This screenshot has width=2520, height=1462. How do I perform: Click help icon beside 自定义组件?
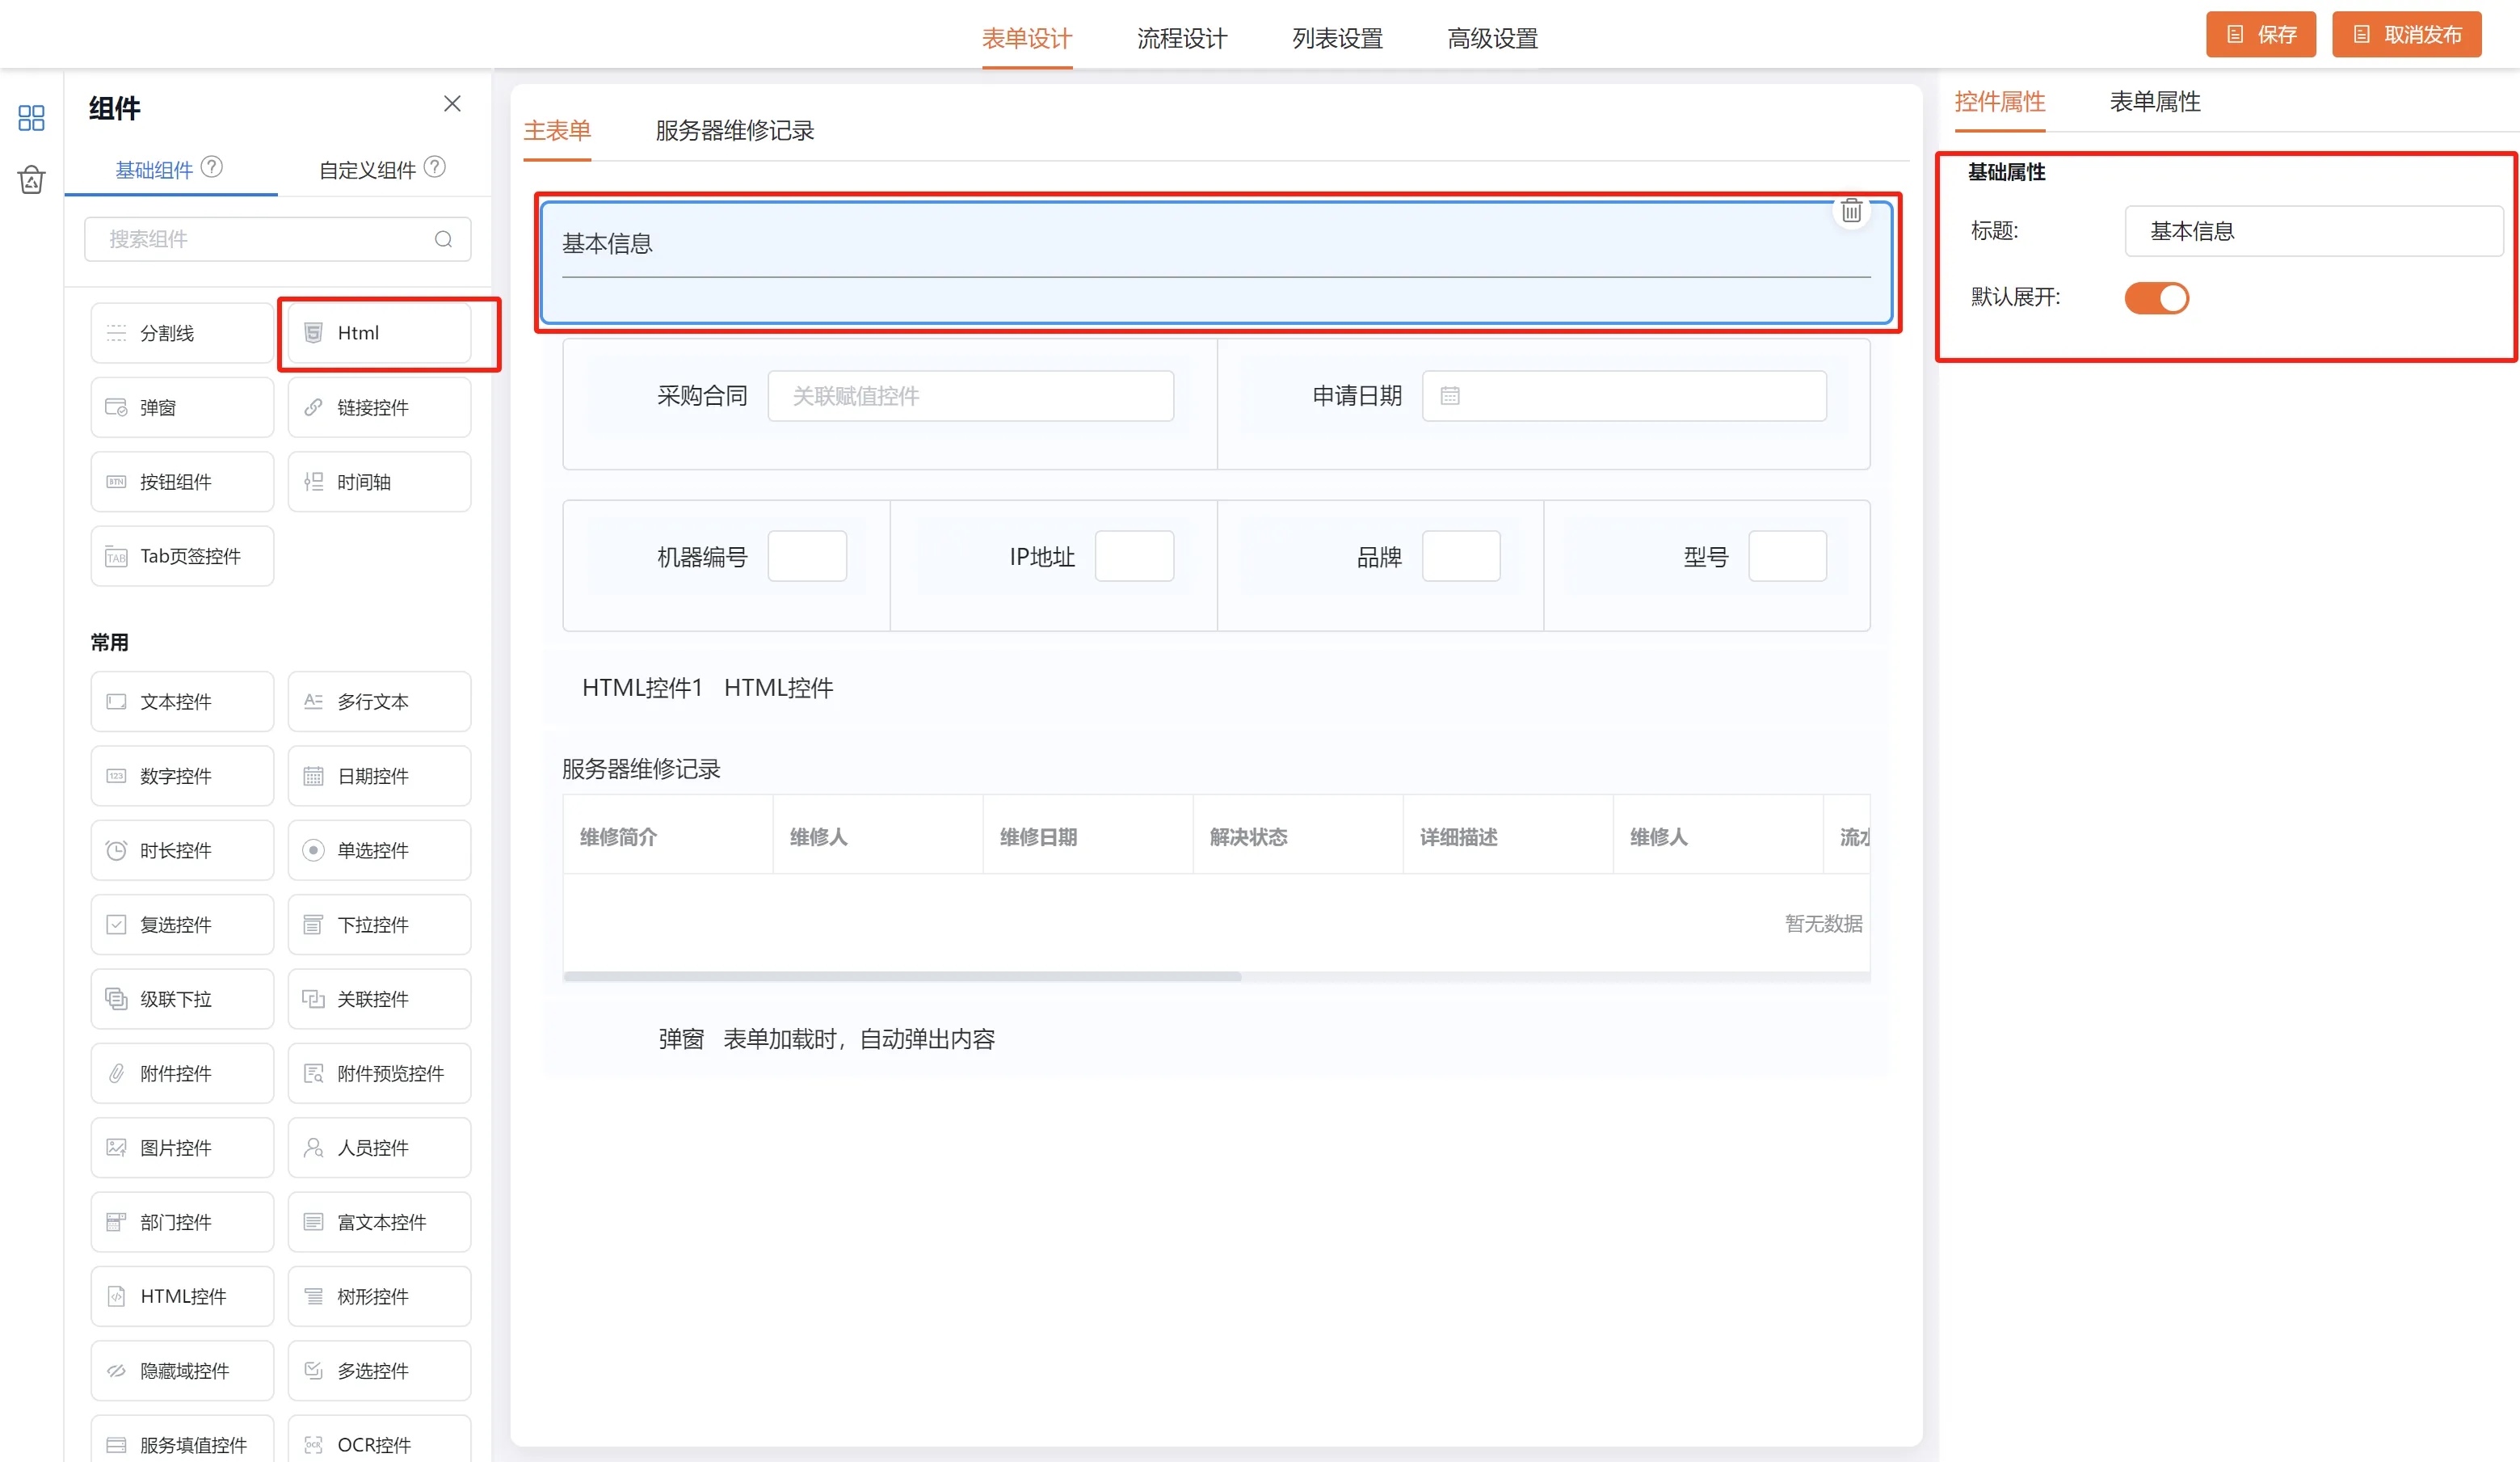(435, 167)
